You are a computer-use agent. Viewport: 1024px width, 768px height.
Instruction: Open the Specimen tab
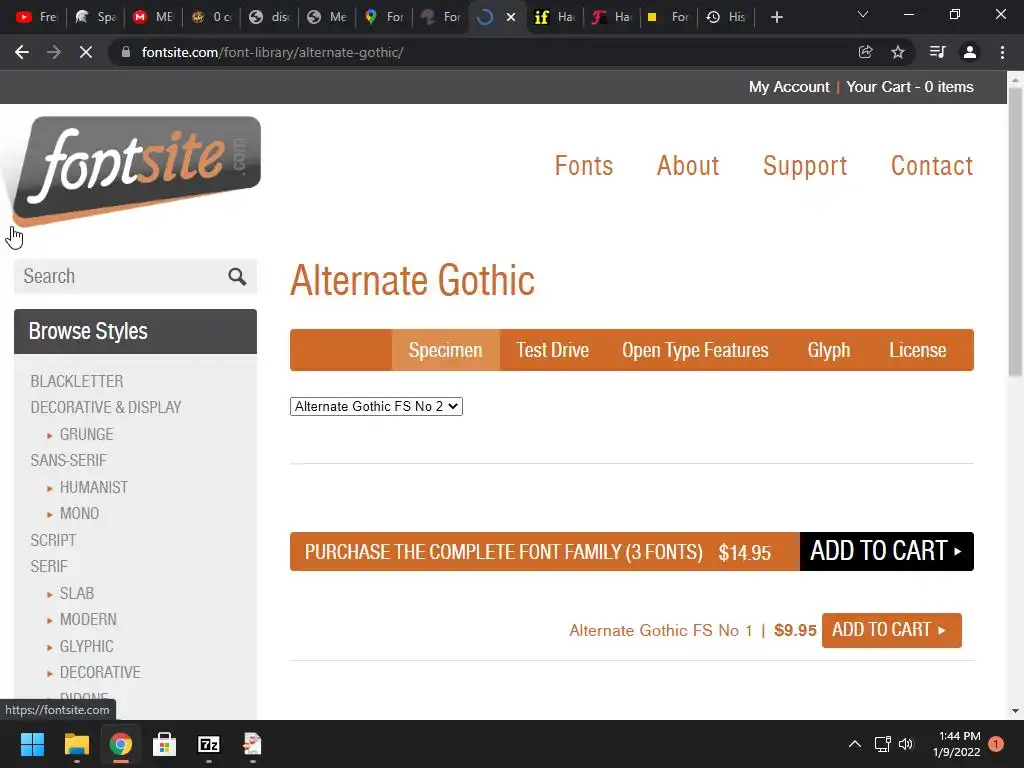(445, 350)
